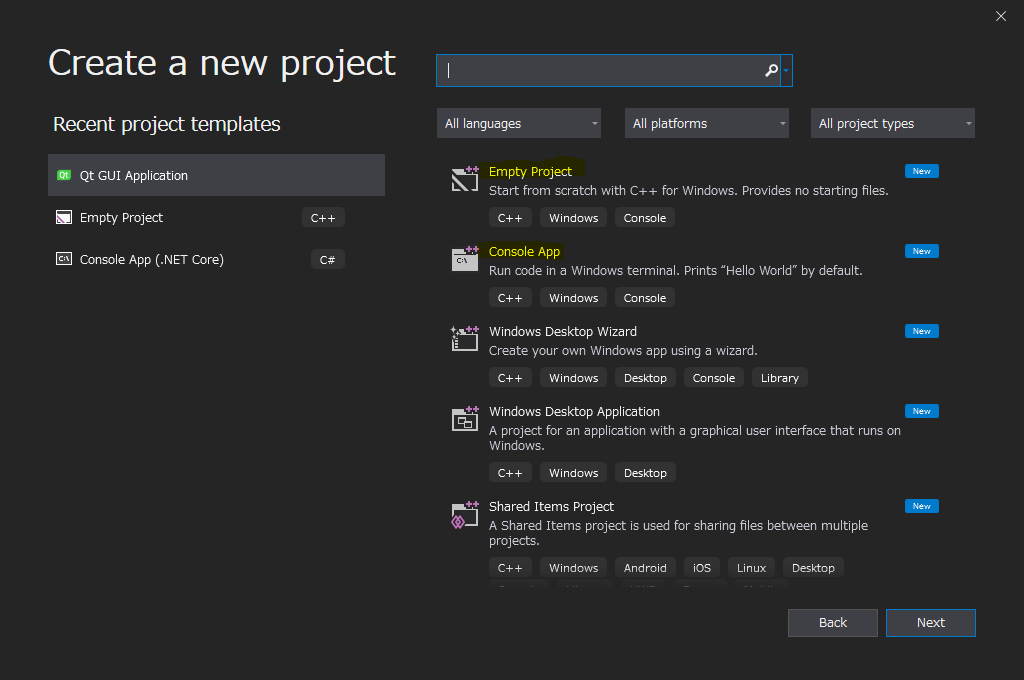Click Console App (.NET Core) icon
1024x680 pixels.
click(x=64, y=259)
